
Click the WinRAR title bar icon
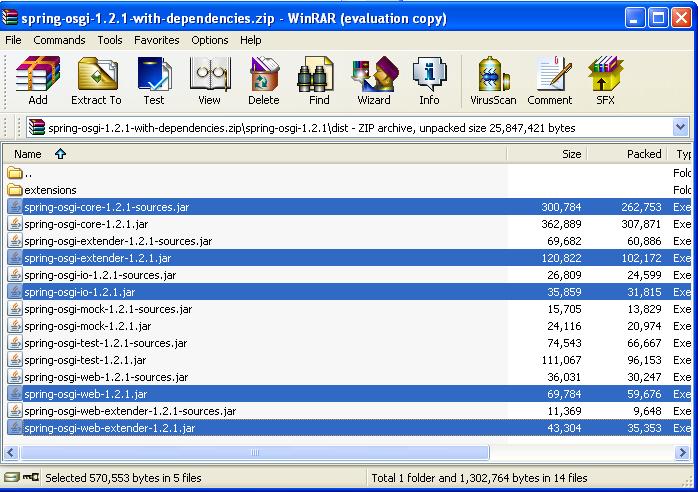10,18
